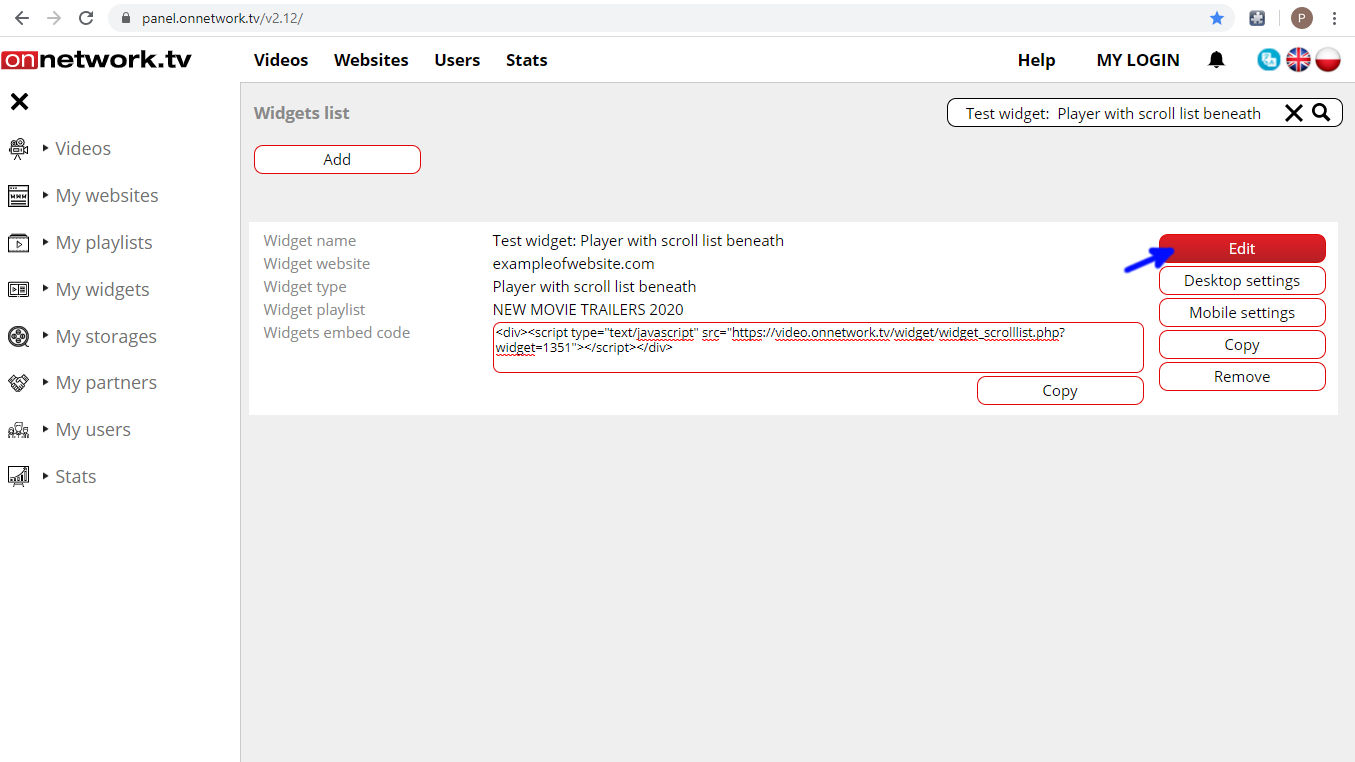This screenshot has width=1355, height=762.
Task: Copy embed code with Copy button below code
Action: 1060,390
